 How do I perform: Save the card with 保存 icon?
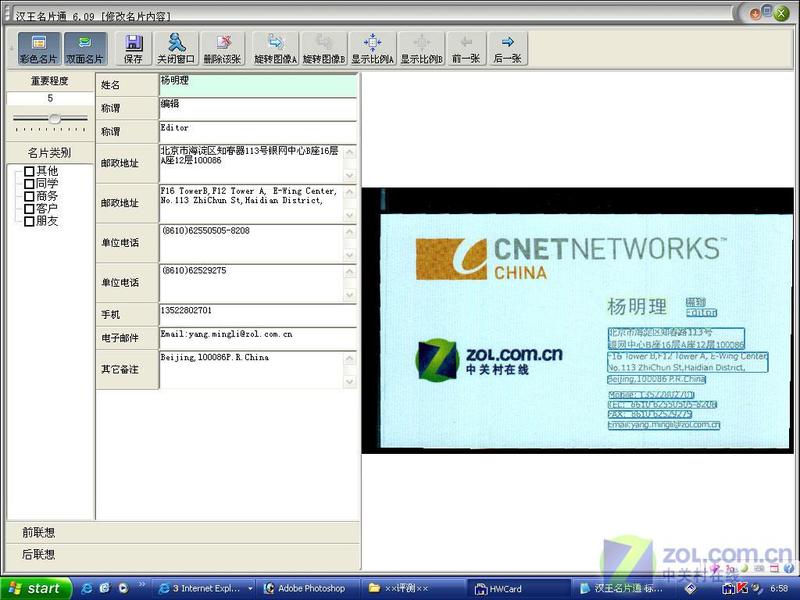[x=133, y=48]
